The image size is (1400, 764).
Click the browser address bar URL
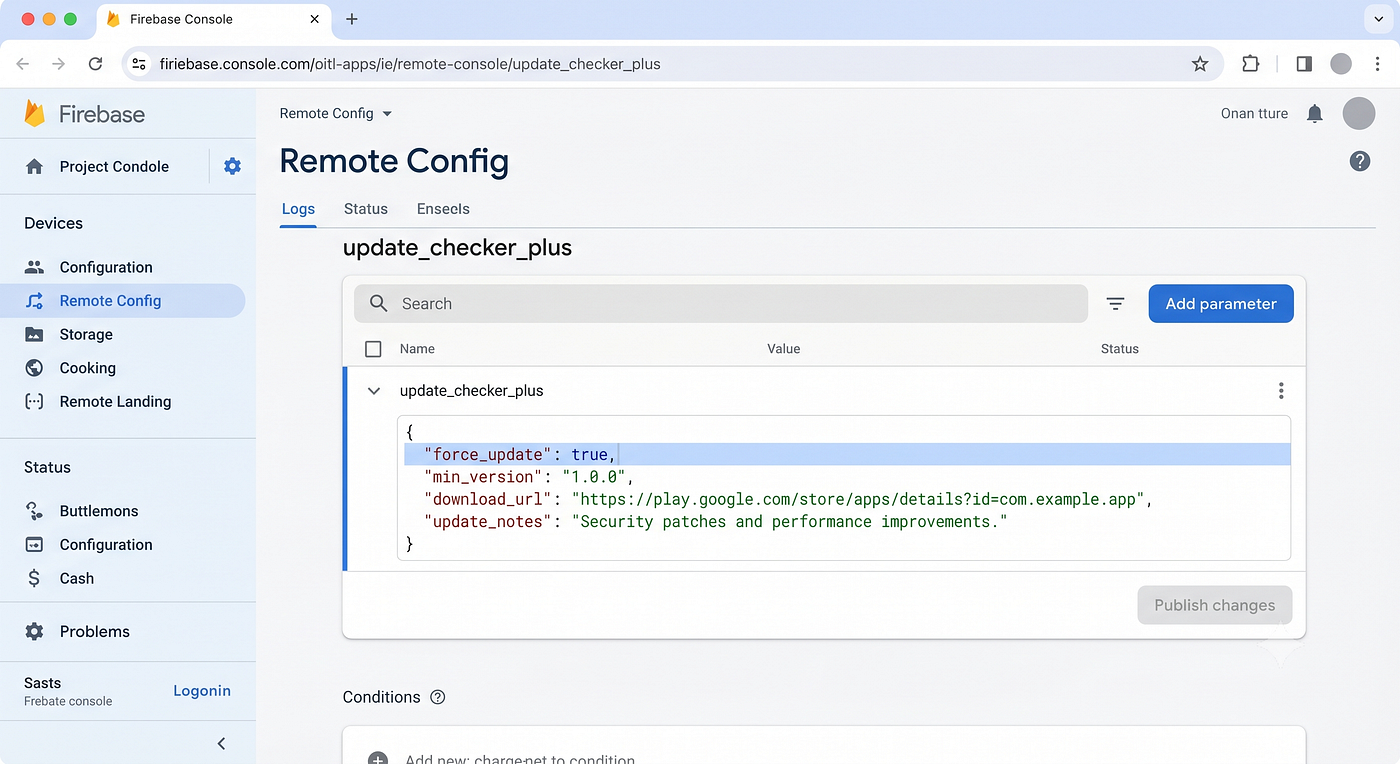[410, 64]
